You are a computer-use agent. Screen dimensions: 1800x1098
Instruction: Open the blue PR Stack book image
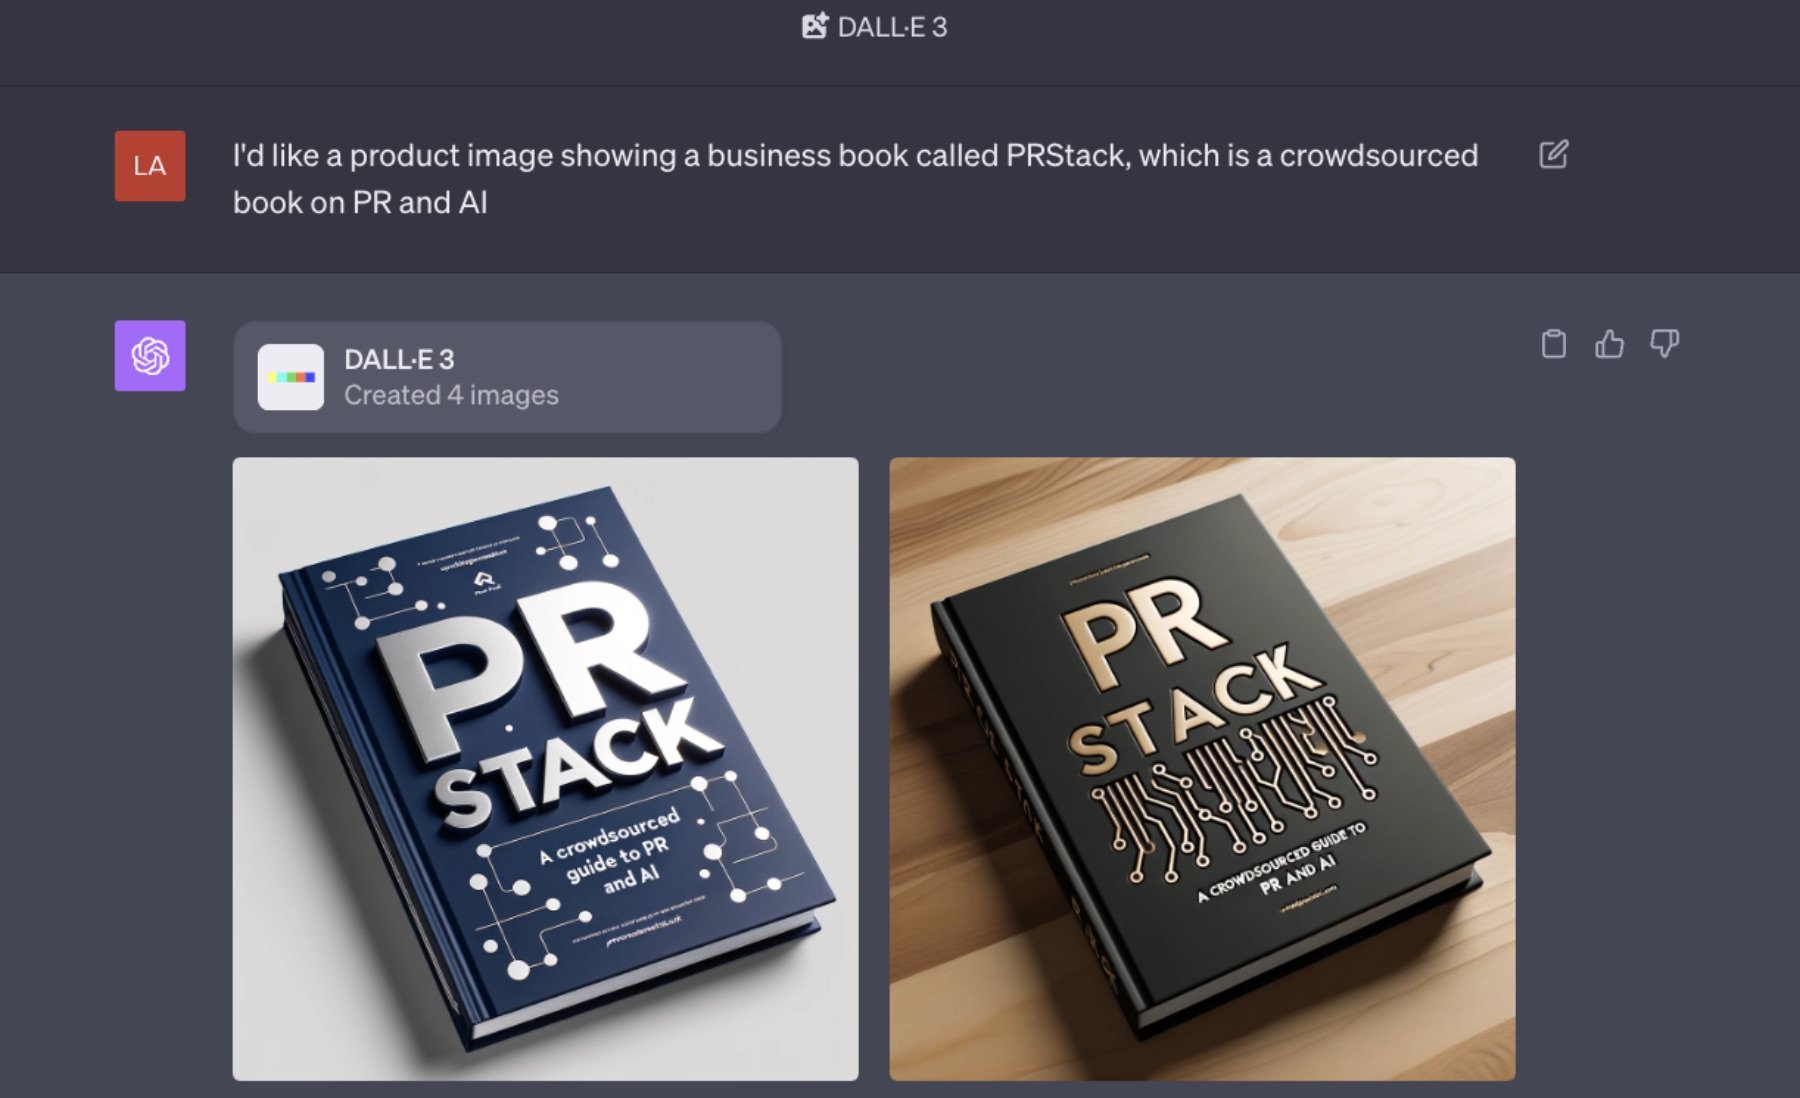(x=545, y=769)
